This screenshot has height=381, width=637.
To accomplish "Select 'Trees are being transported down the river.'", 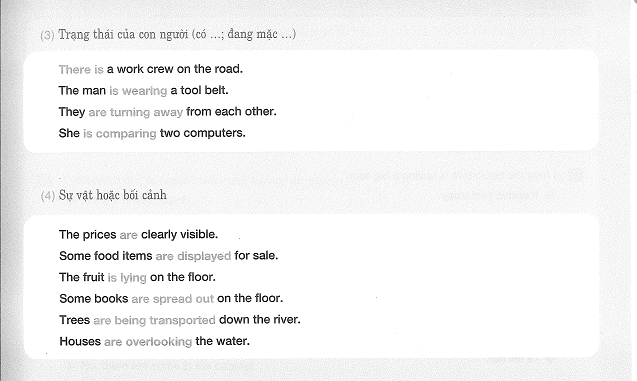I will (x=180, y=320).
